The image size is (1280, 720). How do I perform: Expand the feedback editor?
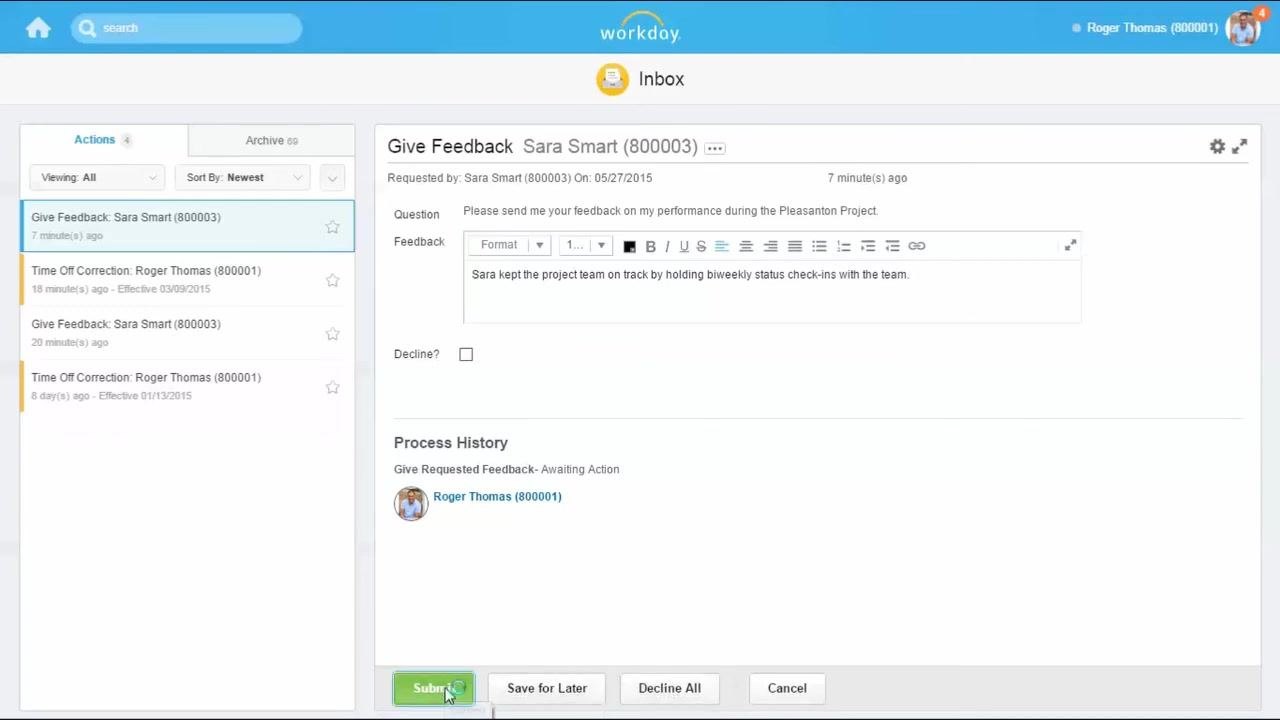(1070, 245)
